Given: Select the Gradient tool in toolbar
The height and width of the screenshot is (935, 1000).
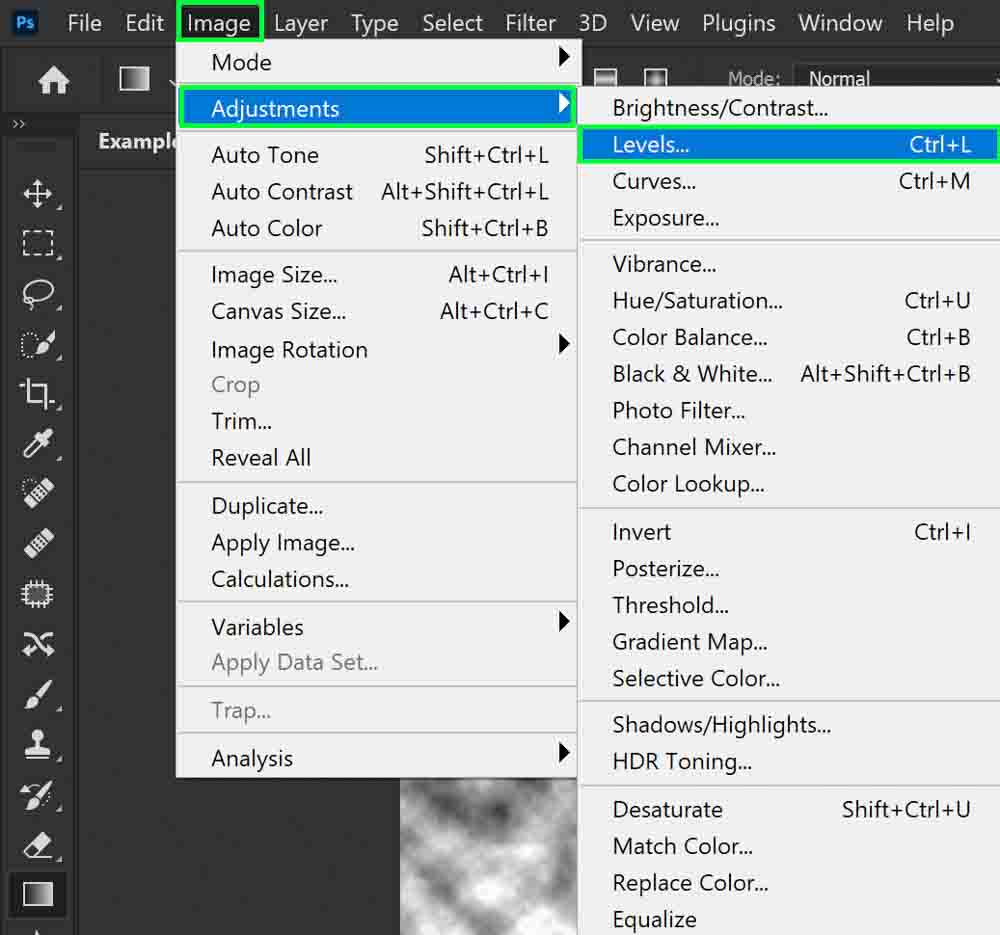Looking at the screenshot, I should pos(38,894).
